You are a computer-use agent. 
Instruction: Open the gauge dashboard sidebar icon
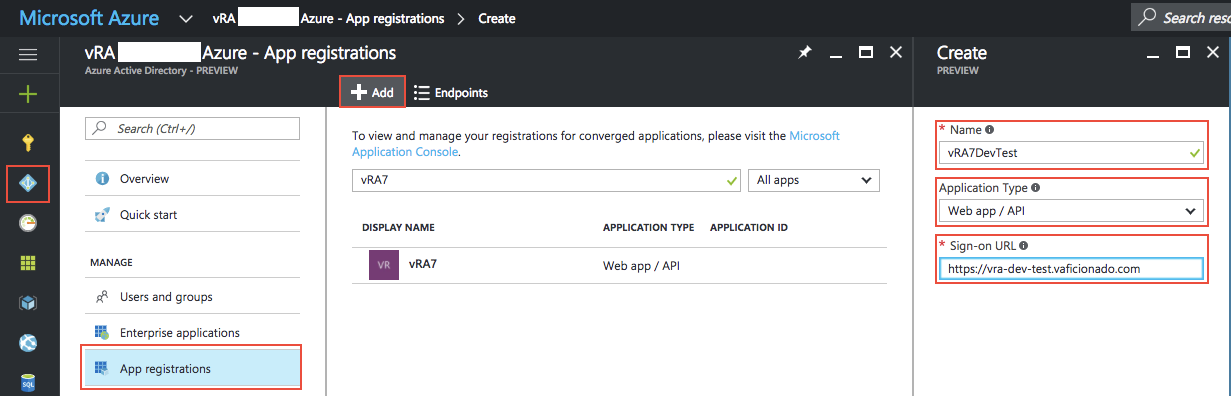(x=28, y=223)
